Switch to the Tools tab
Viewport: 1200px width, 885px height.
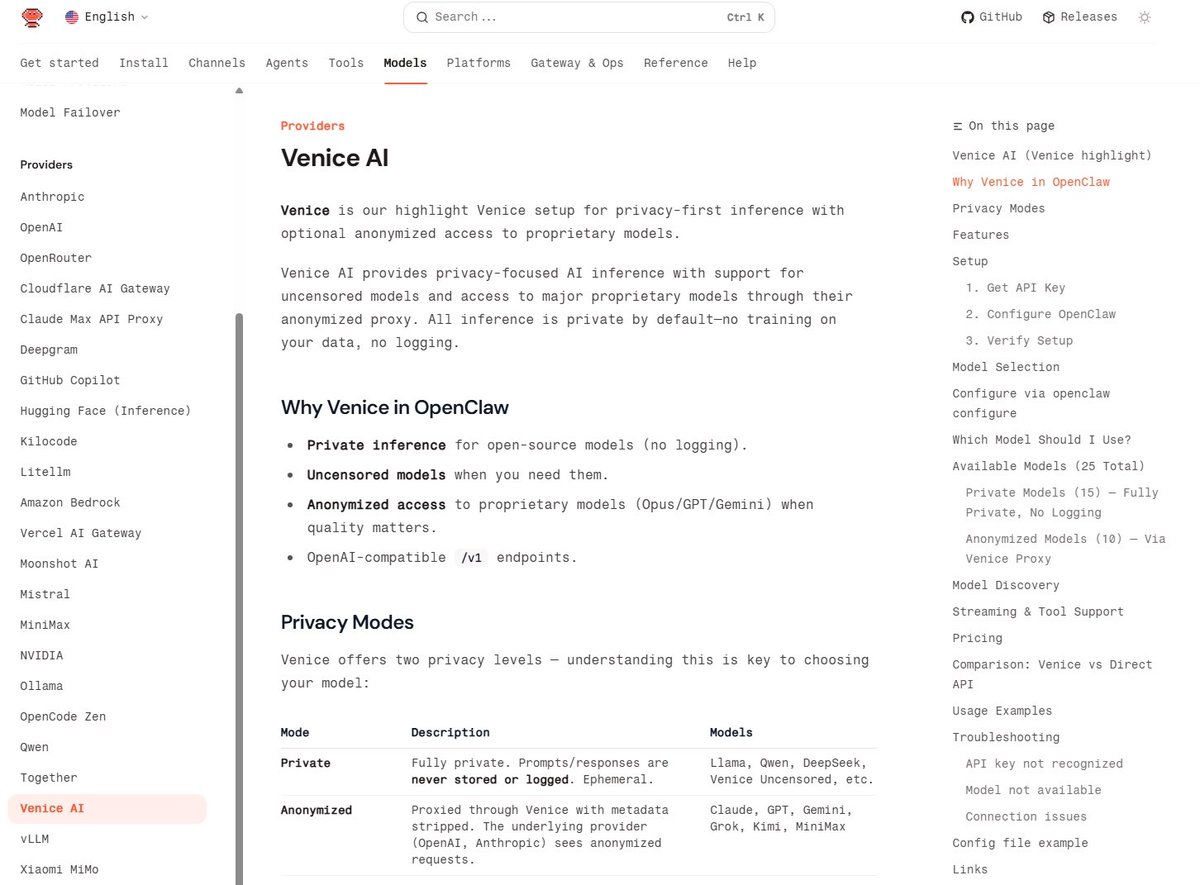tap(346, 63)
